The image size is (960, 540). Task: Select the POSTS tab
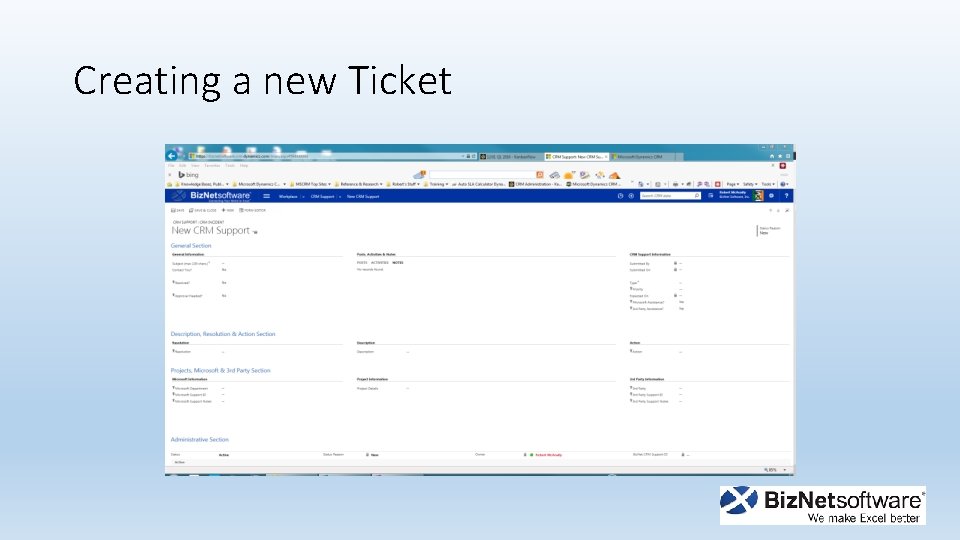[x=362, y=263]
